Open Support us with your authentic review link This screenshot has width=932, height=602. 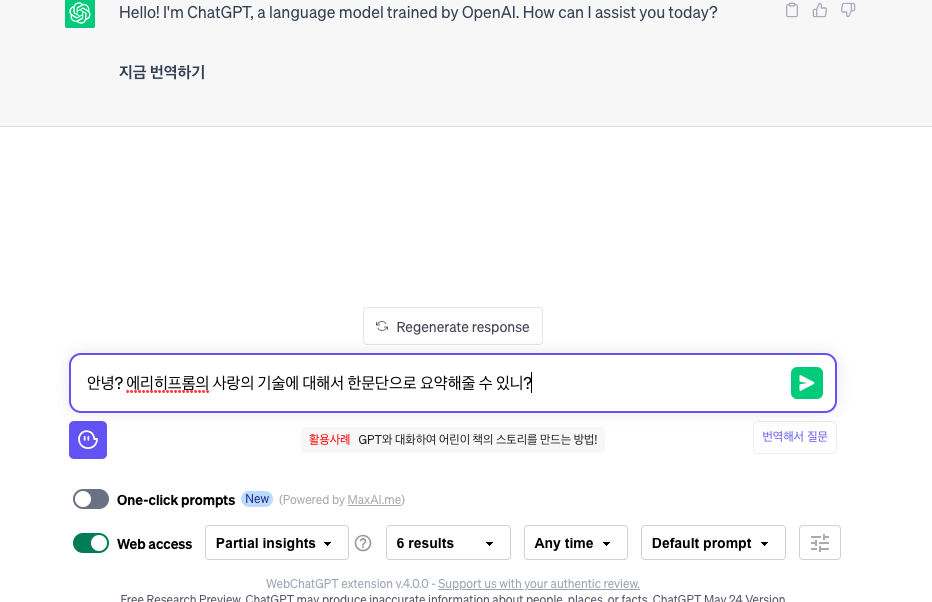pyautogui.click(x=539, y=584)
